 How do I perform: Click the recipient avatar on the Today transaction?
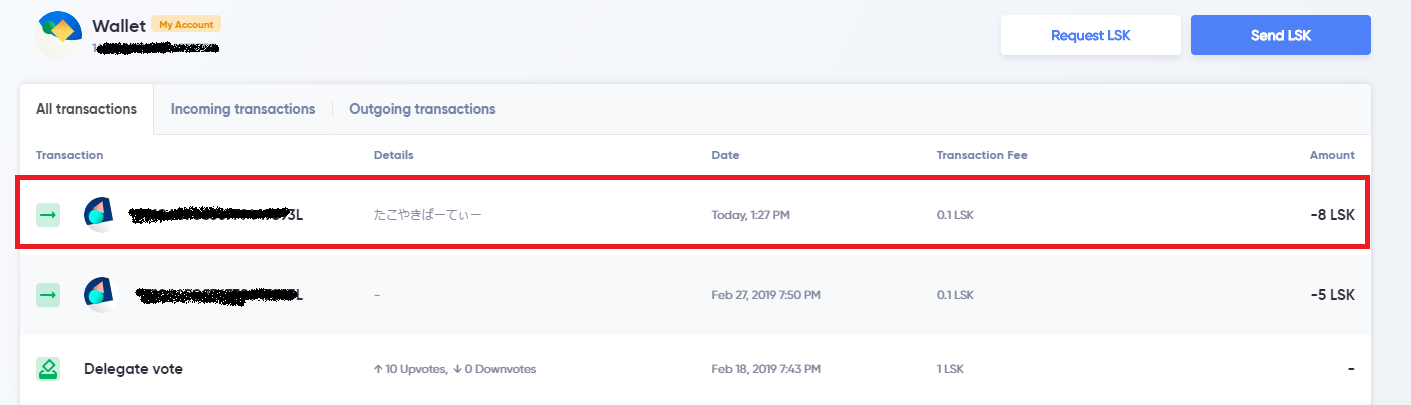point(99,214)
